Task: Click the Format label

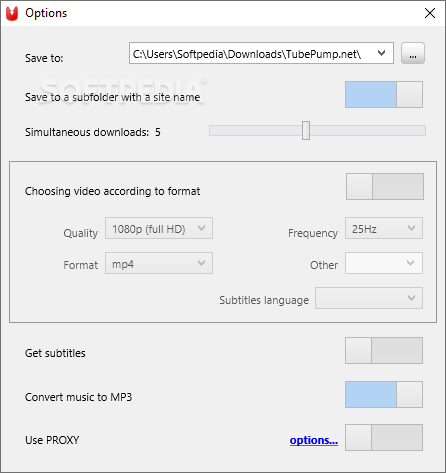Action: 81,265
